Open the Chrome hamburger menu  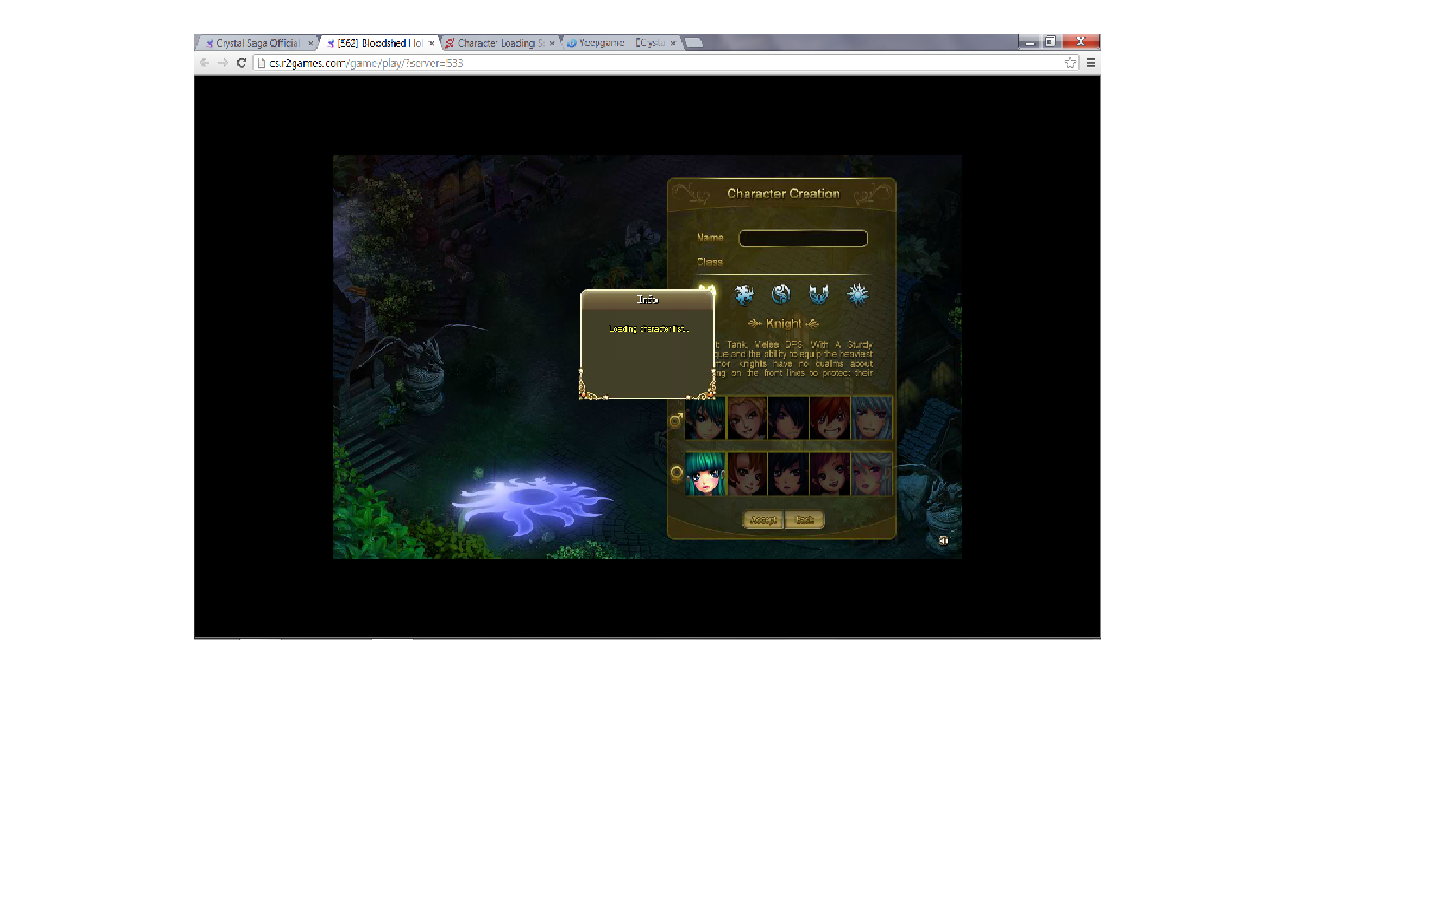point(1091,63)
